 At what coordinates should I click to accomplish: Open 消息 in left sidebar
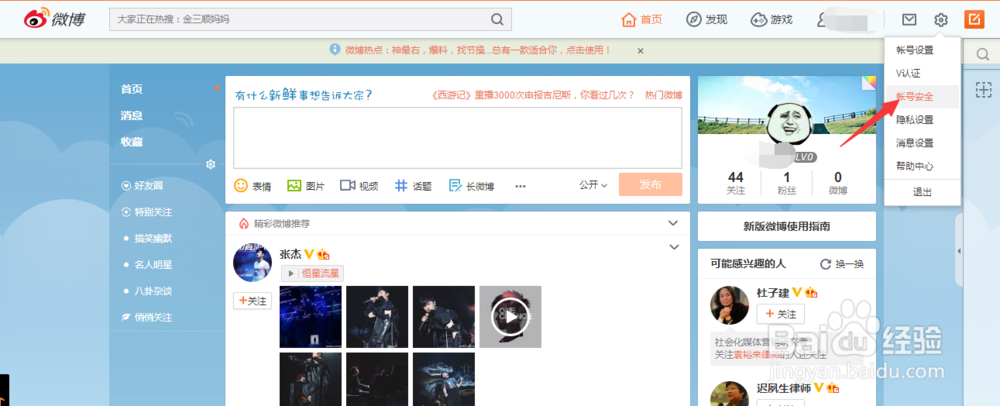(131, 115)
